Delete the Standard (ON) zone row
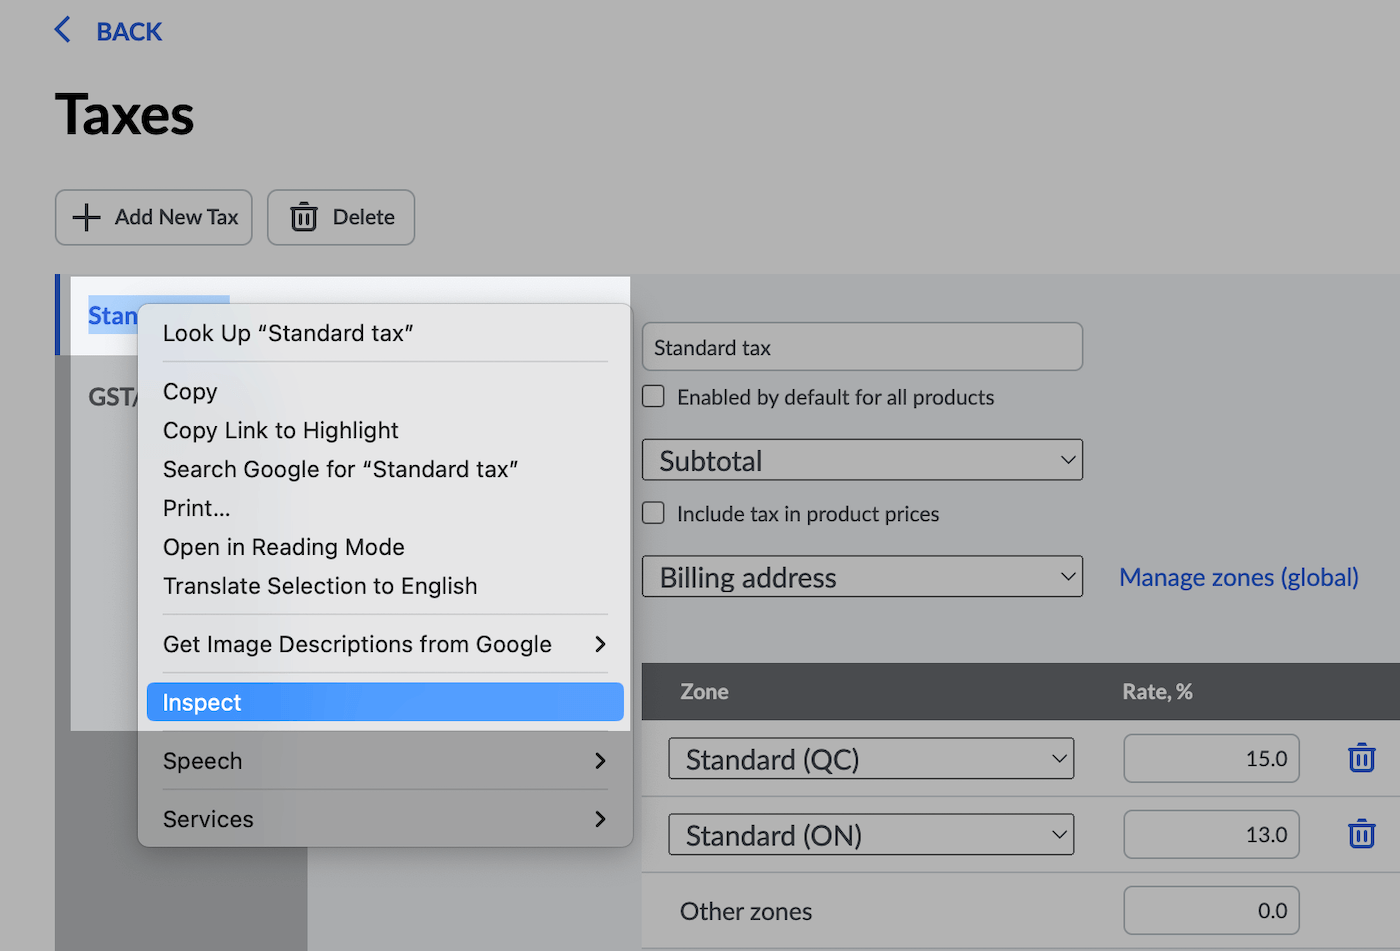This screenshot has width=1400, height=951. (x=1361, y=834)
